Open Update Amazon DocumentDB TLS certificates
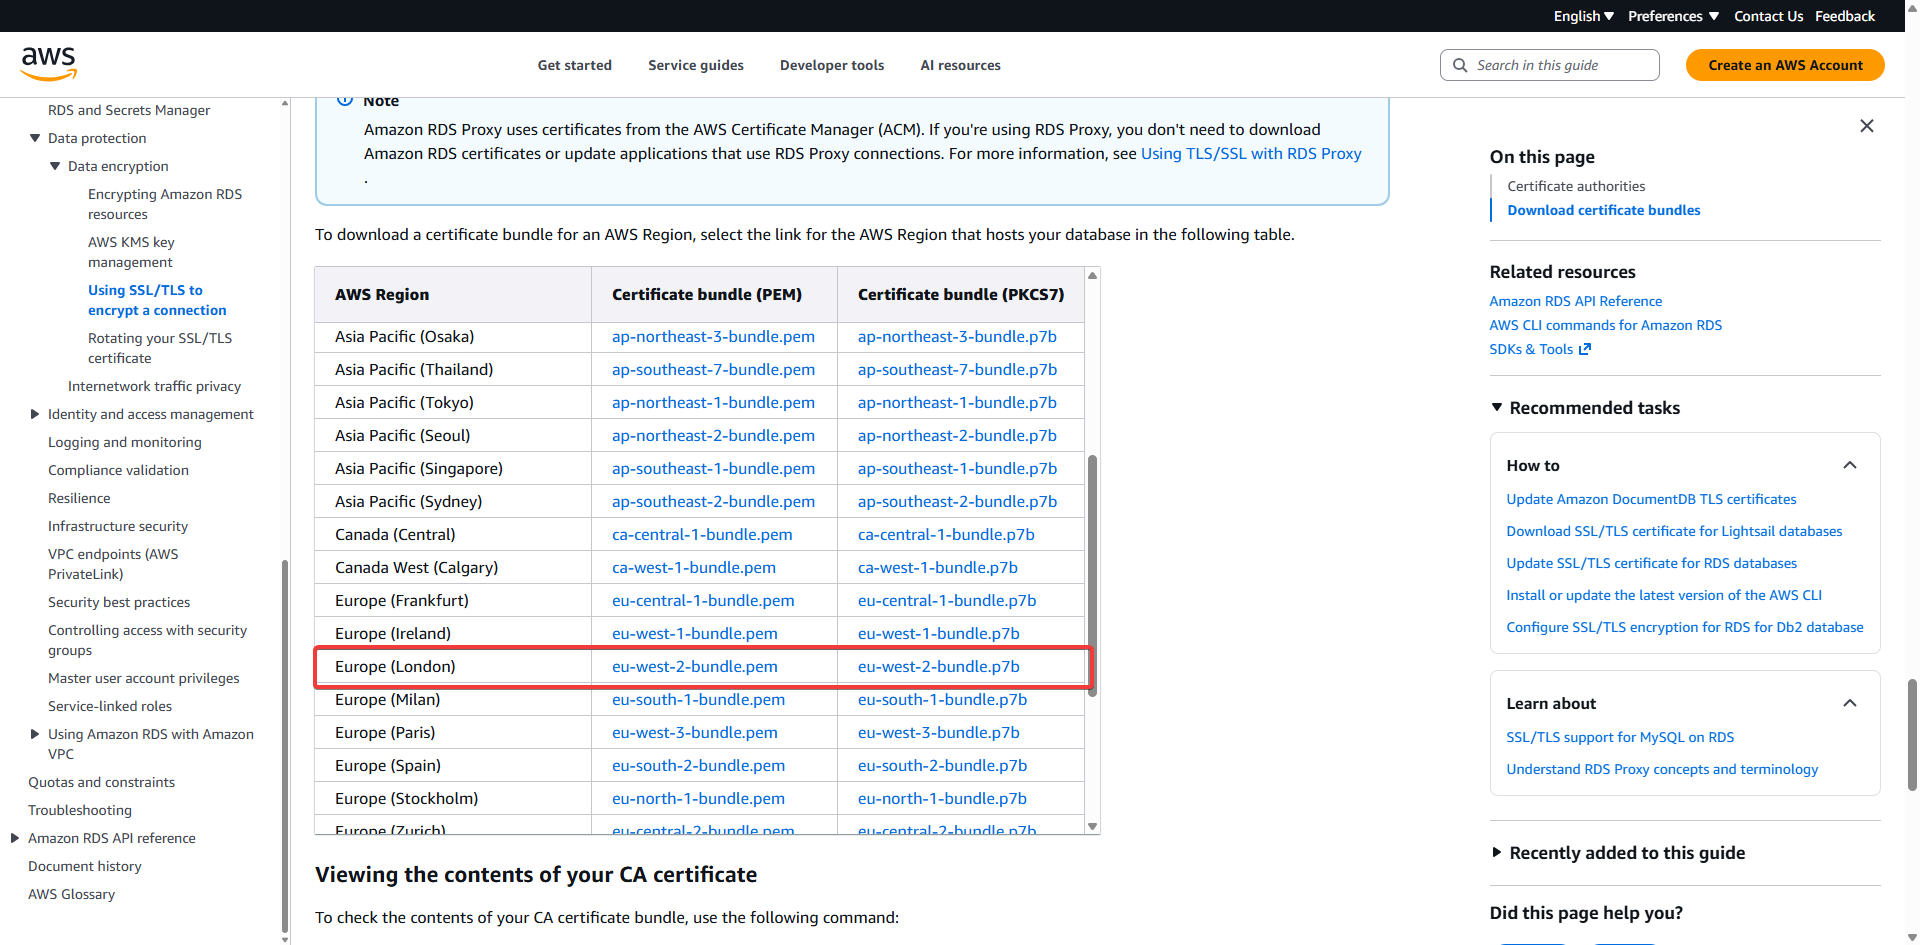Screen dimensions: 1920x945 (x=1651, y=499)
